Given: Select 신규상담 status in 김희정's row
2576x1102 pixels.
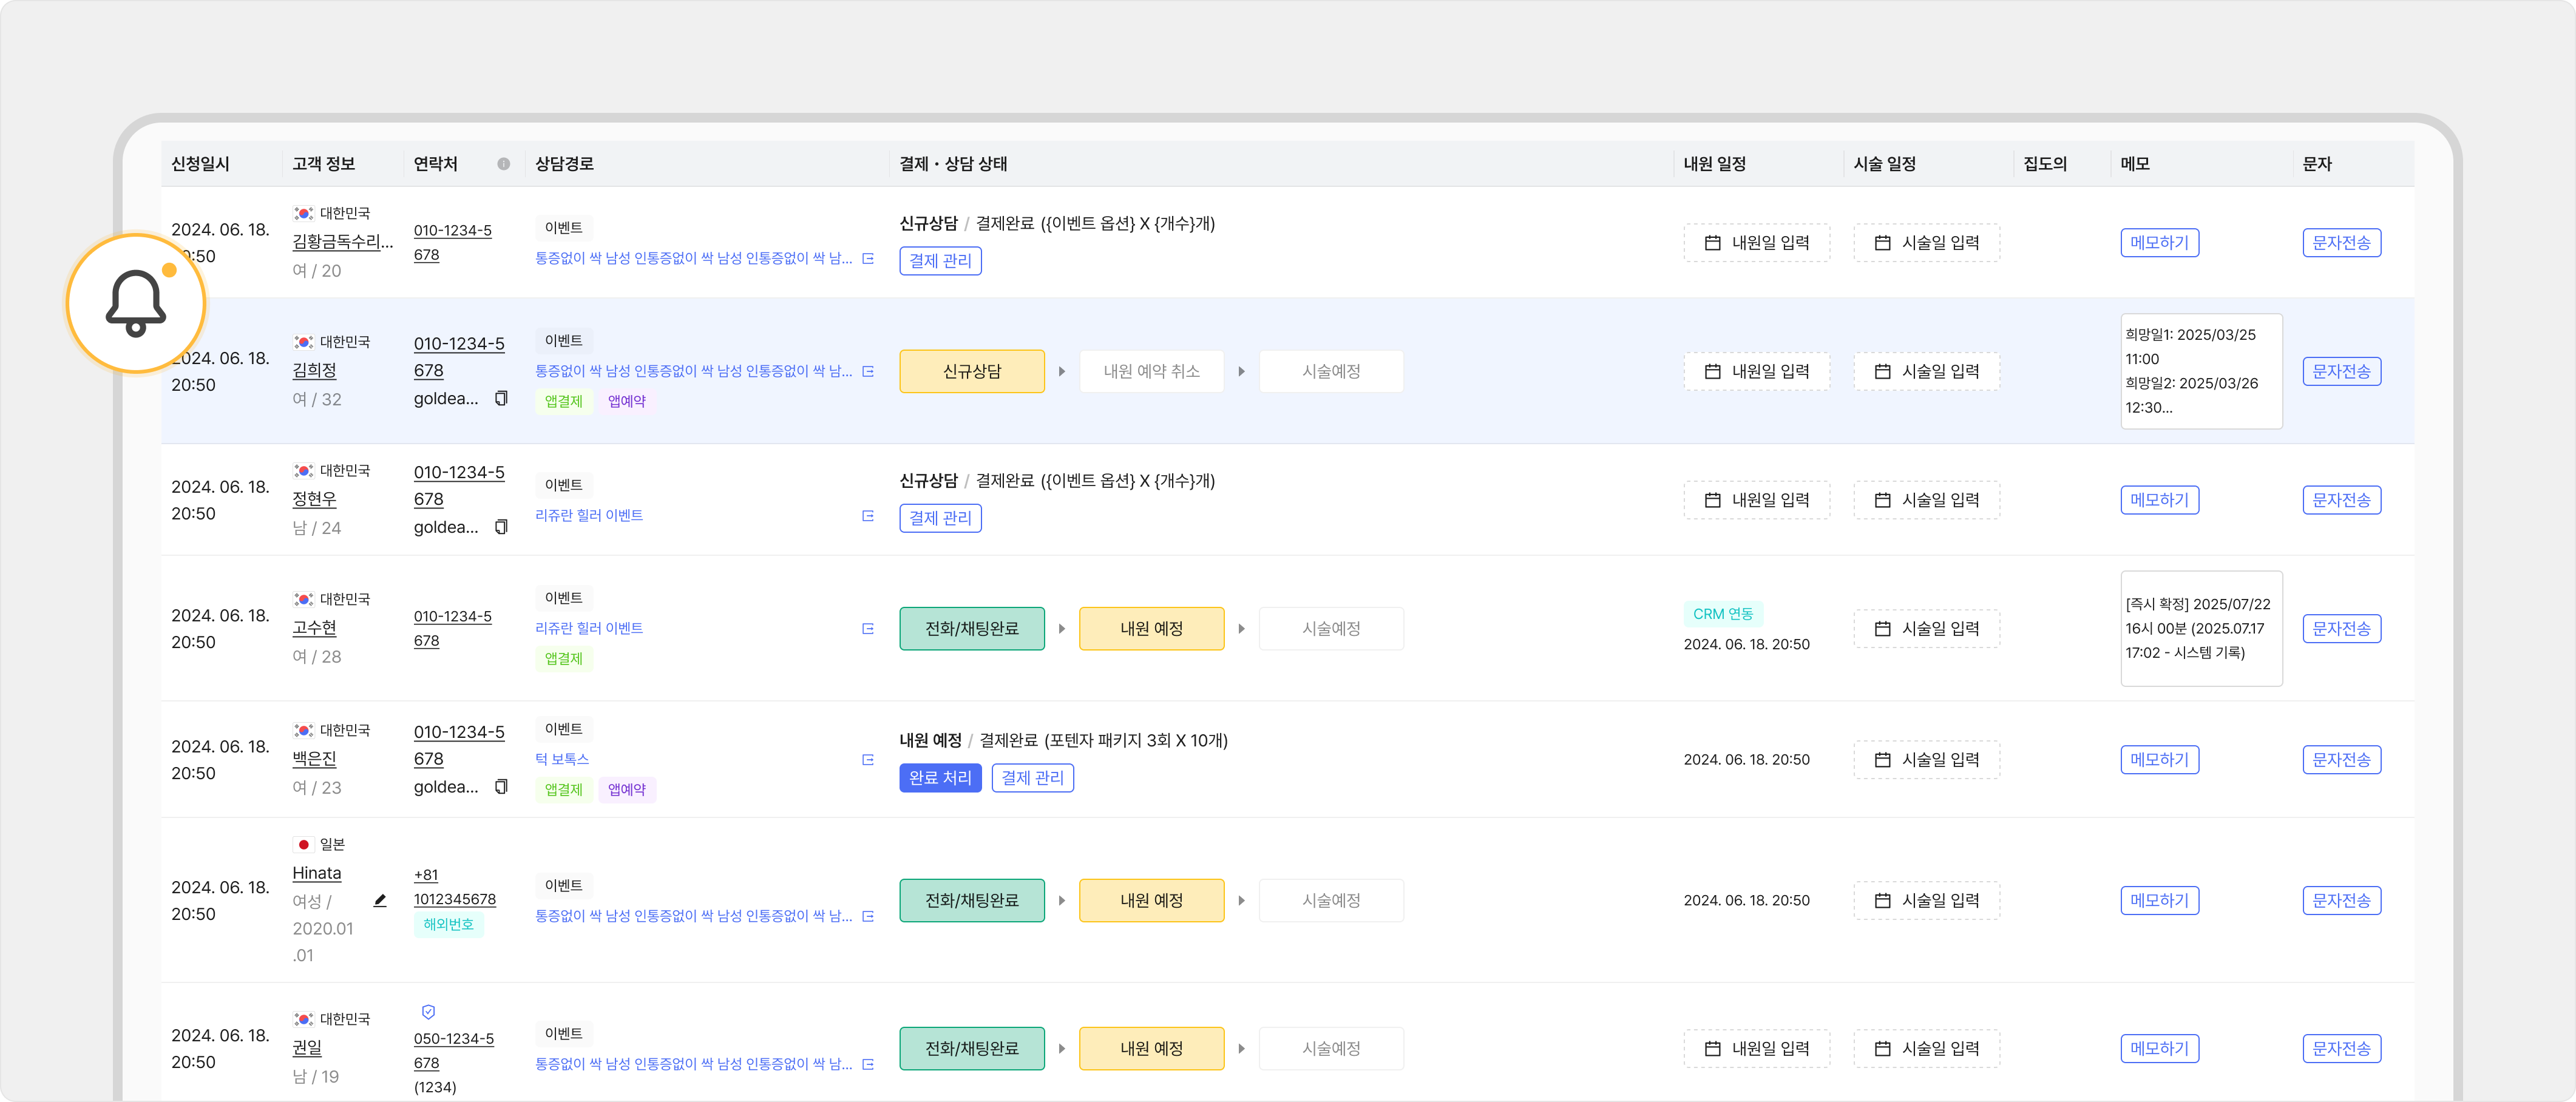Looking at the screenshot, I should click(x=971, y=371).
